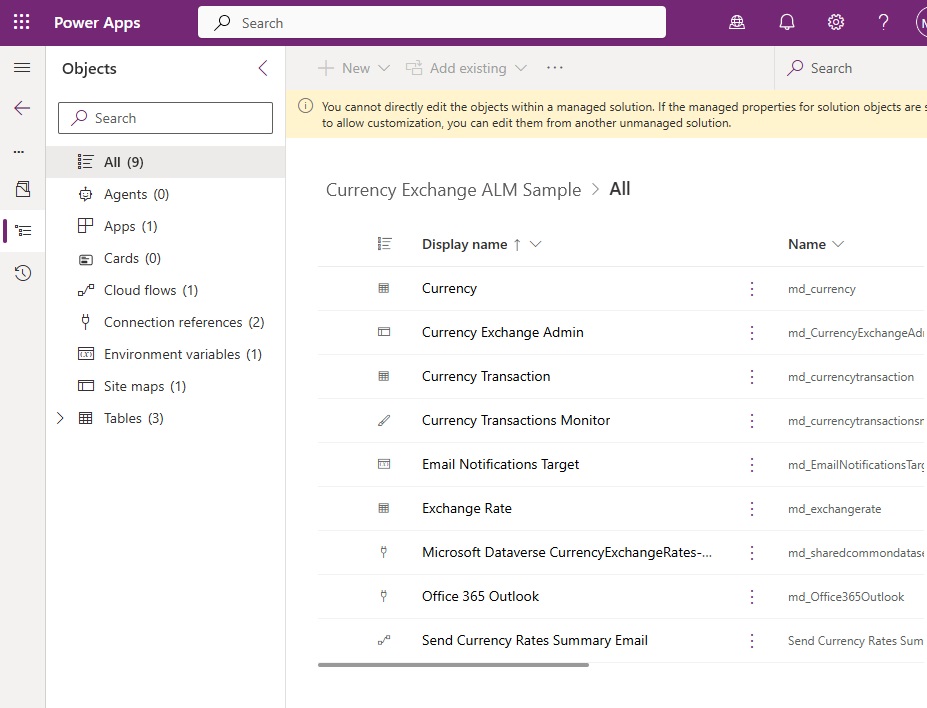
Task: Open more actions for Microsoft Dataverse CurrencyExchangeRates row
Action: click(751, 553)
